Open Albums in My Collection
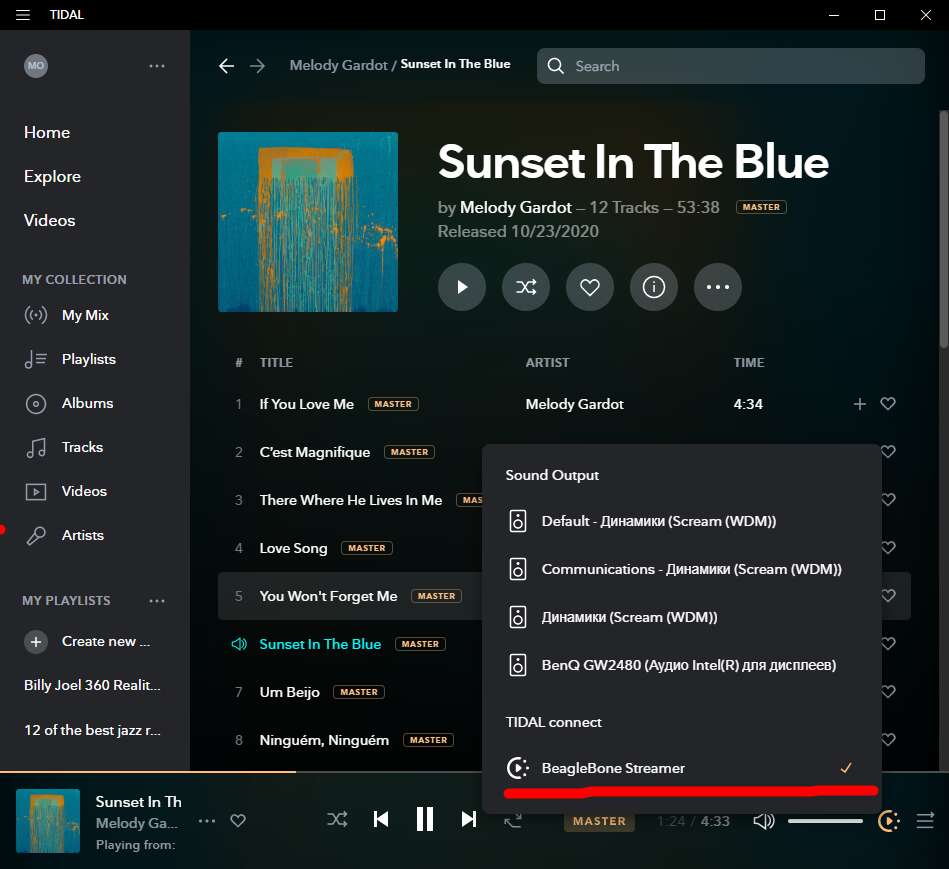 [68, 403]
